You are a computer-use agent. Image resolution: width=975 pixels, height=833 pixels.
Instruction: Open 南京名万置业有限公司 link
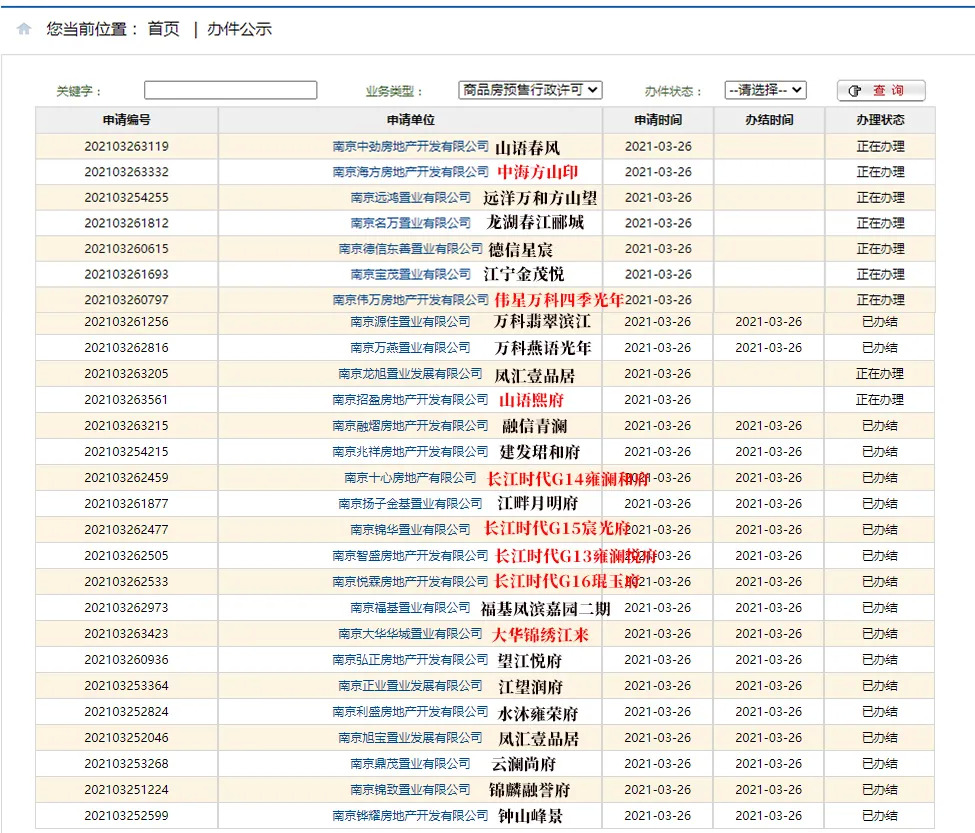(410, 223)
